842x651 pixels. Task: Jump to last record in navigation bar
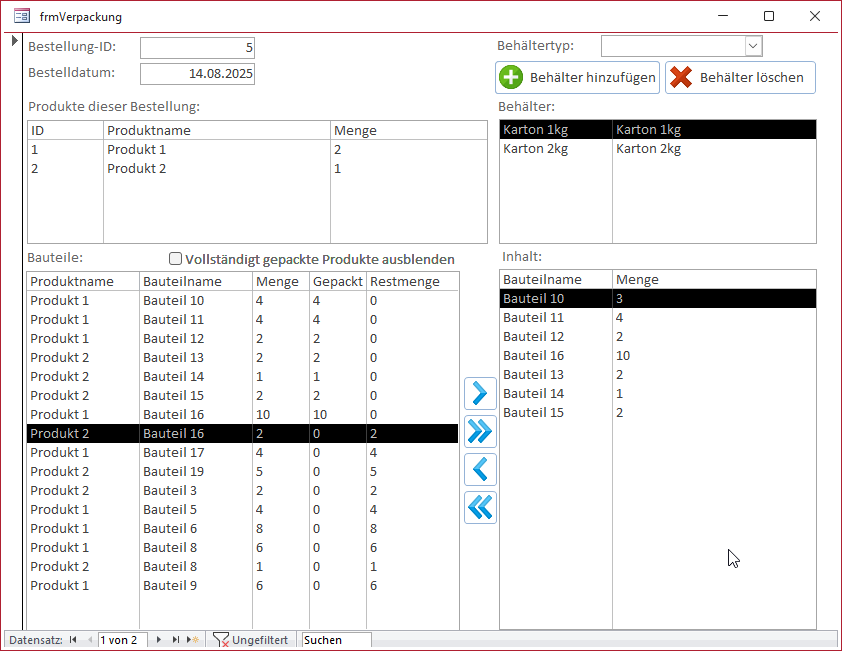click(176, 640)
